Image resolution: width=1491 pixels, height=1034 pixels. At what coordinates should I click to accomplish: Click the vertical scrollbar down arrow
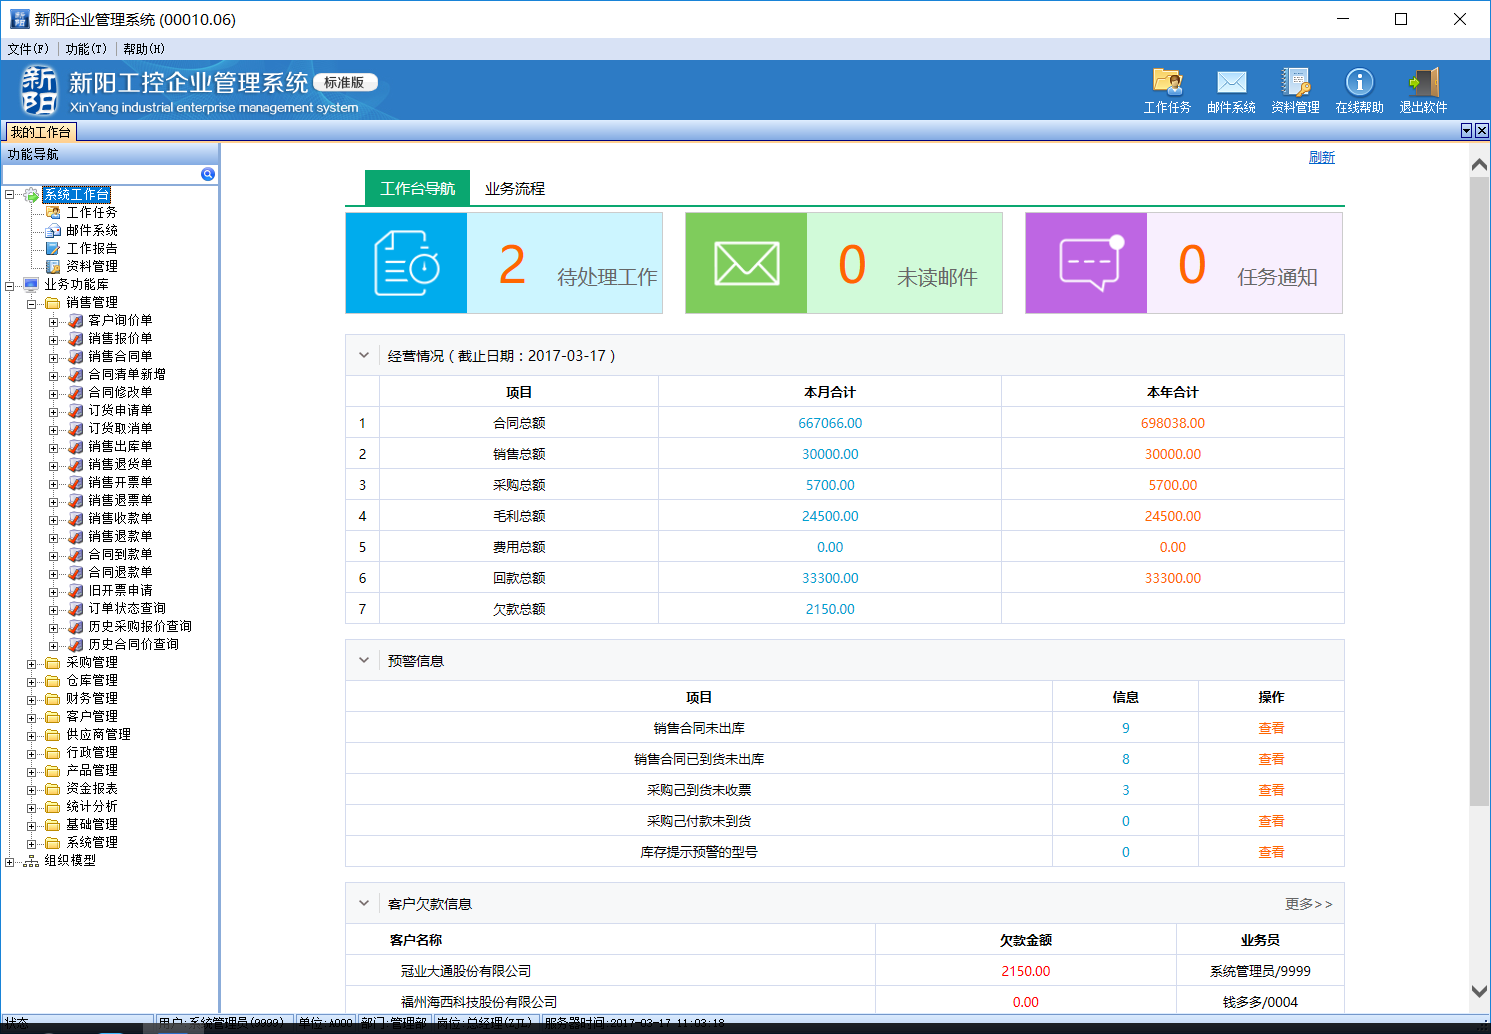1480,991
